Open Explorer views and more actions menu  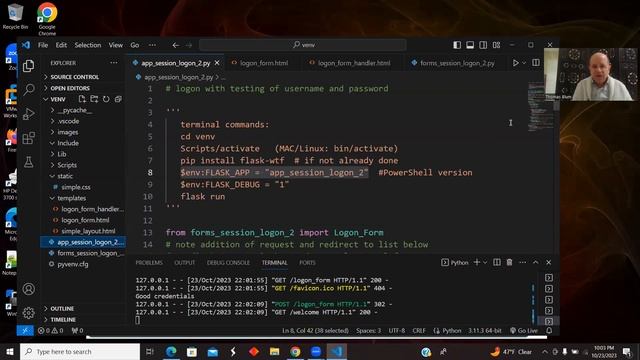tap(114, 63)
